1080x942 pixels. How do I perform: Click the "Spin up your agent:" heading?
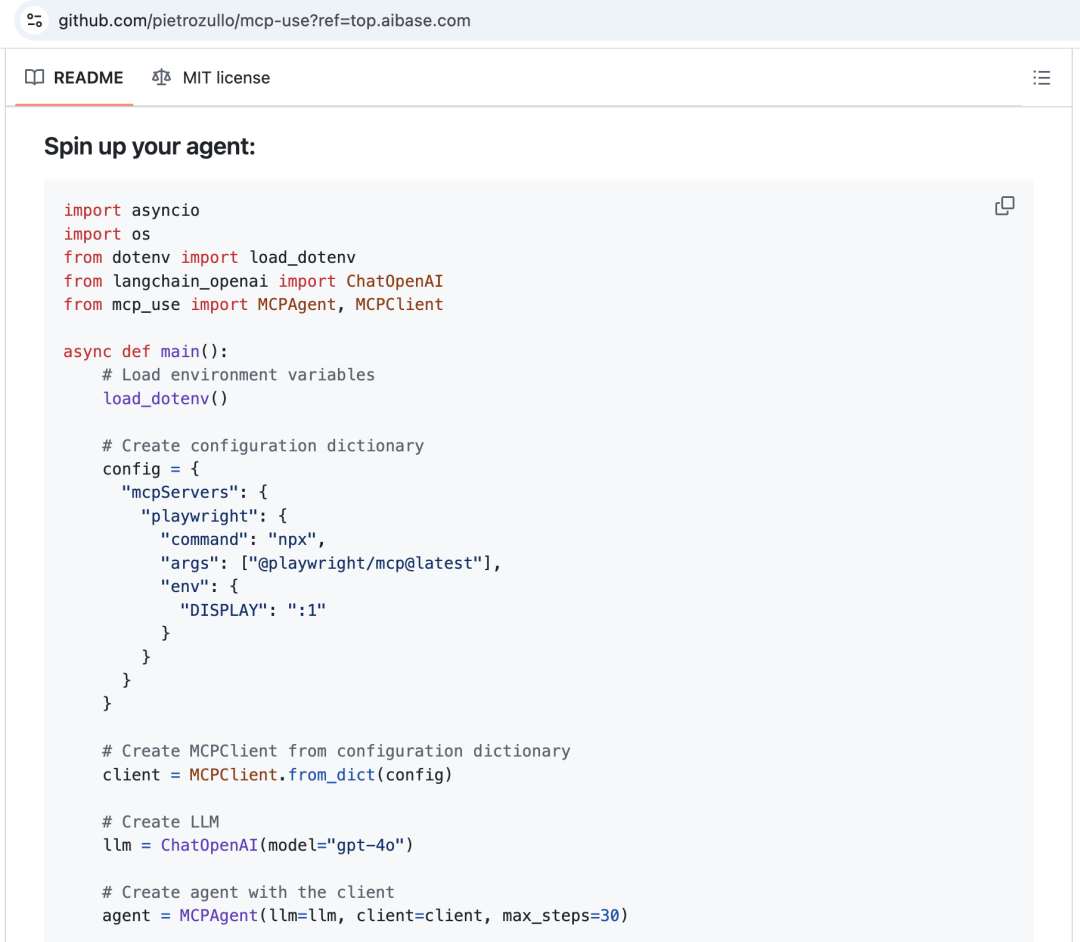pos(150,147)
